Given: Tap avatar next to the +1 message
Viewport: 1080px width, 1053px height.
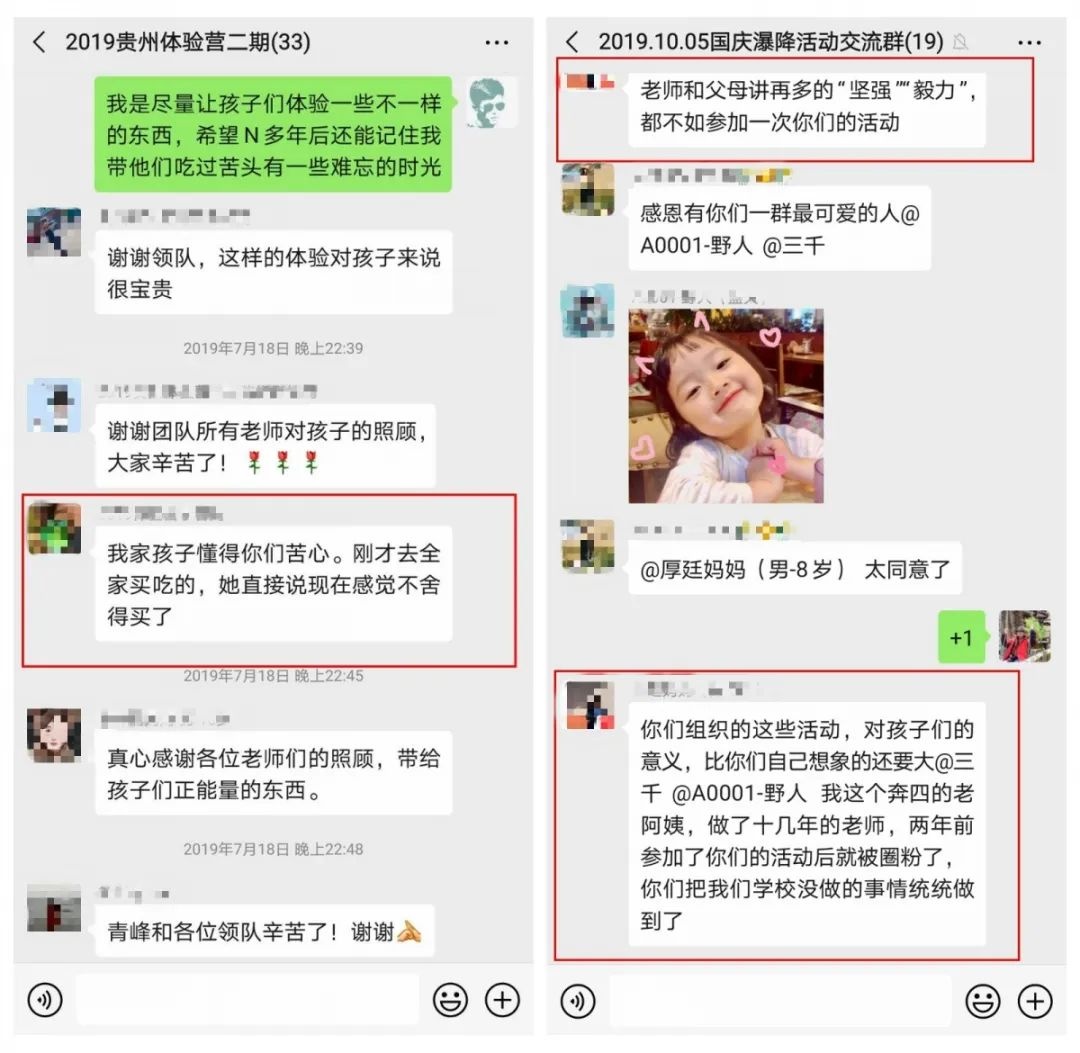Looking at the screenshot, I should tap(1025, 636).
